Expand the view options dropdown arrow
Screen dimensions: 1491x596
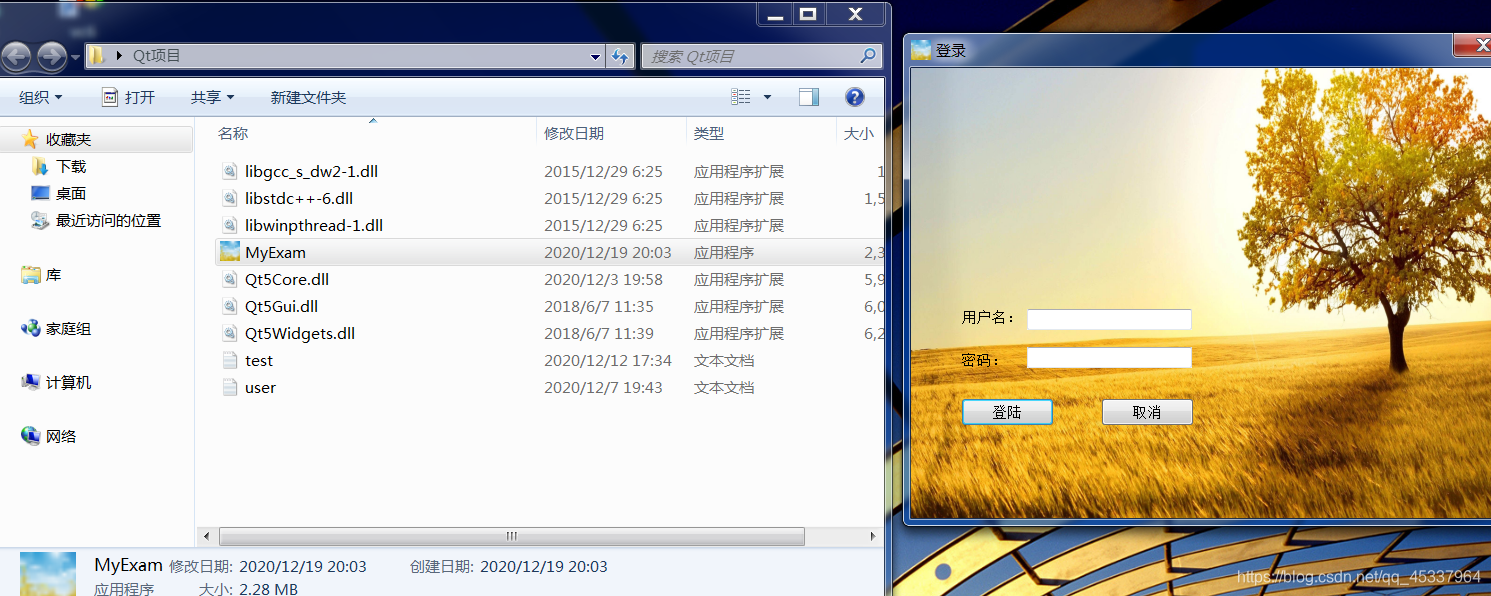pos(767,97)
